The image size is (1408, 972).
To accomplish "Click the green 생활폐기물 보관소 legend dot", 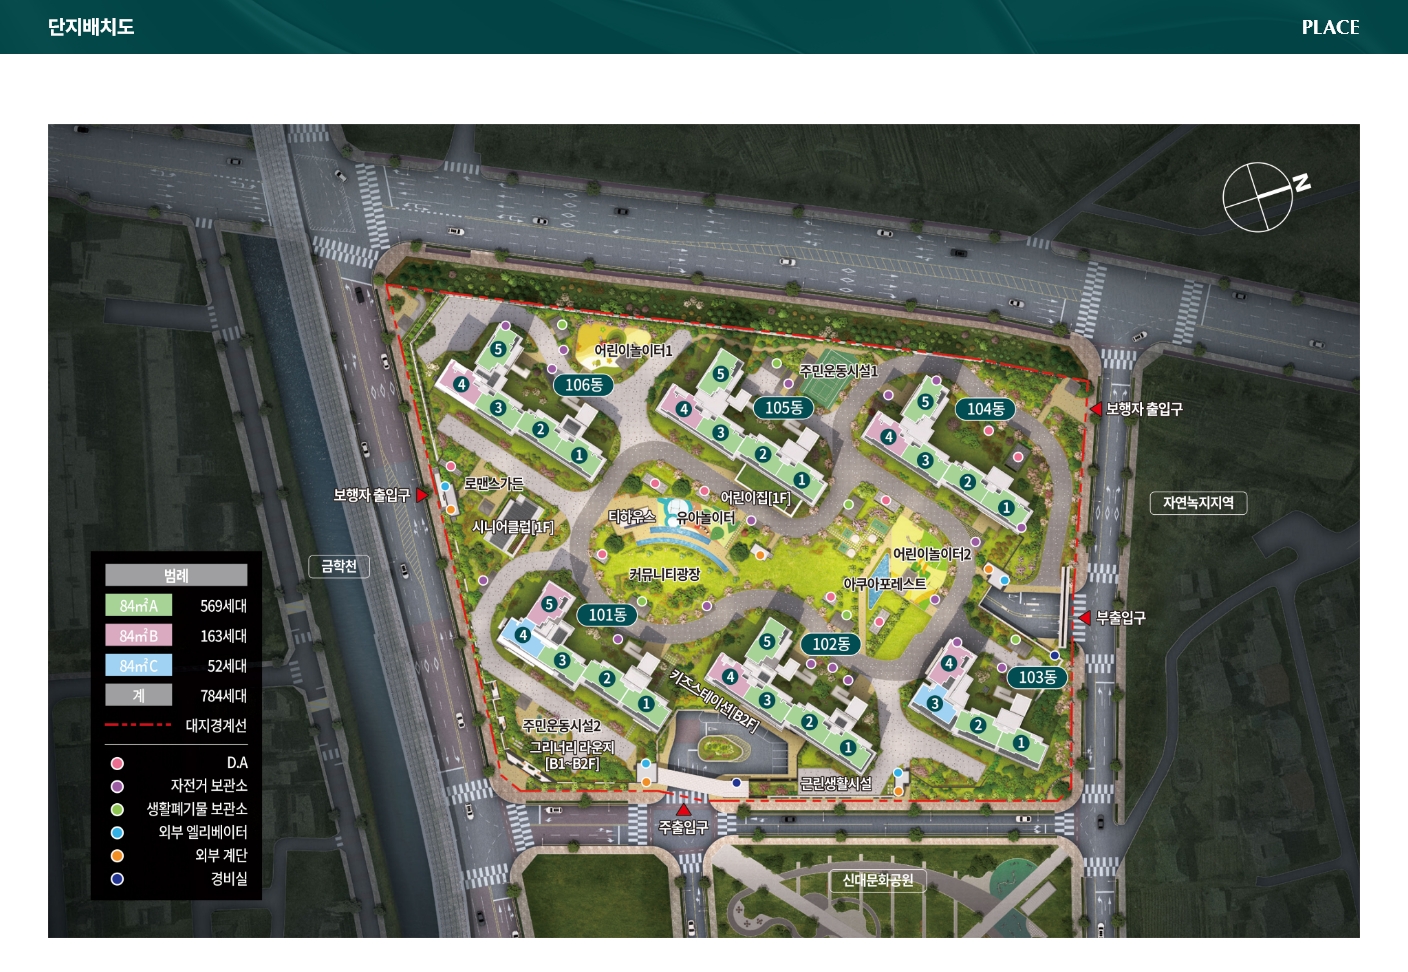I will coord(117,809).
